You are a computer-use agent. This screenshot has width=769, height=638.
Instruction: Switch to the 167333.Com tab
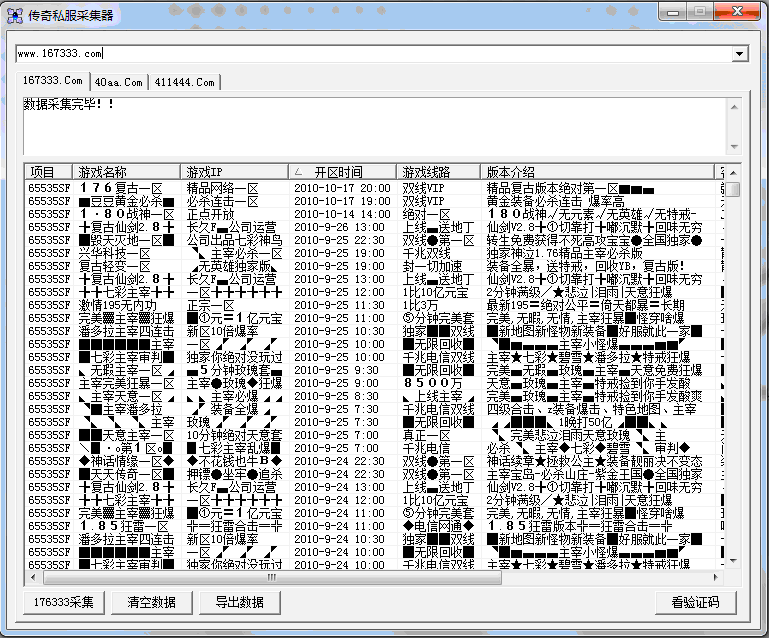click(x=54, y=82)
